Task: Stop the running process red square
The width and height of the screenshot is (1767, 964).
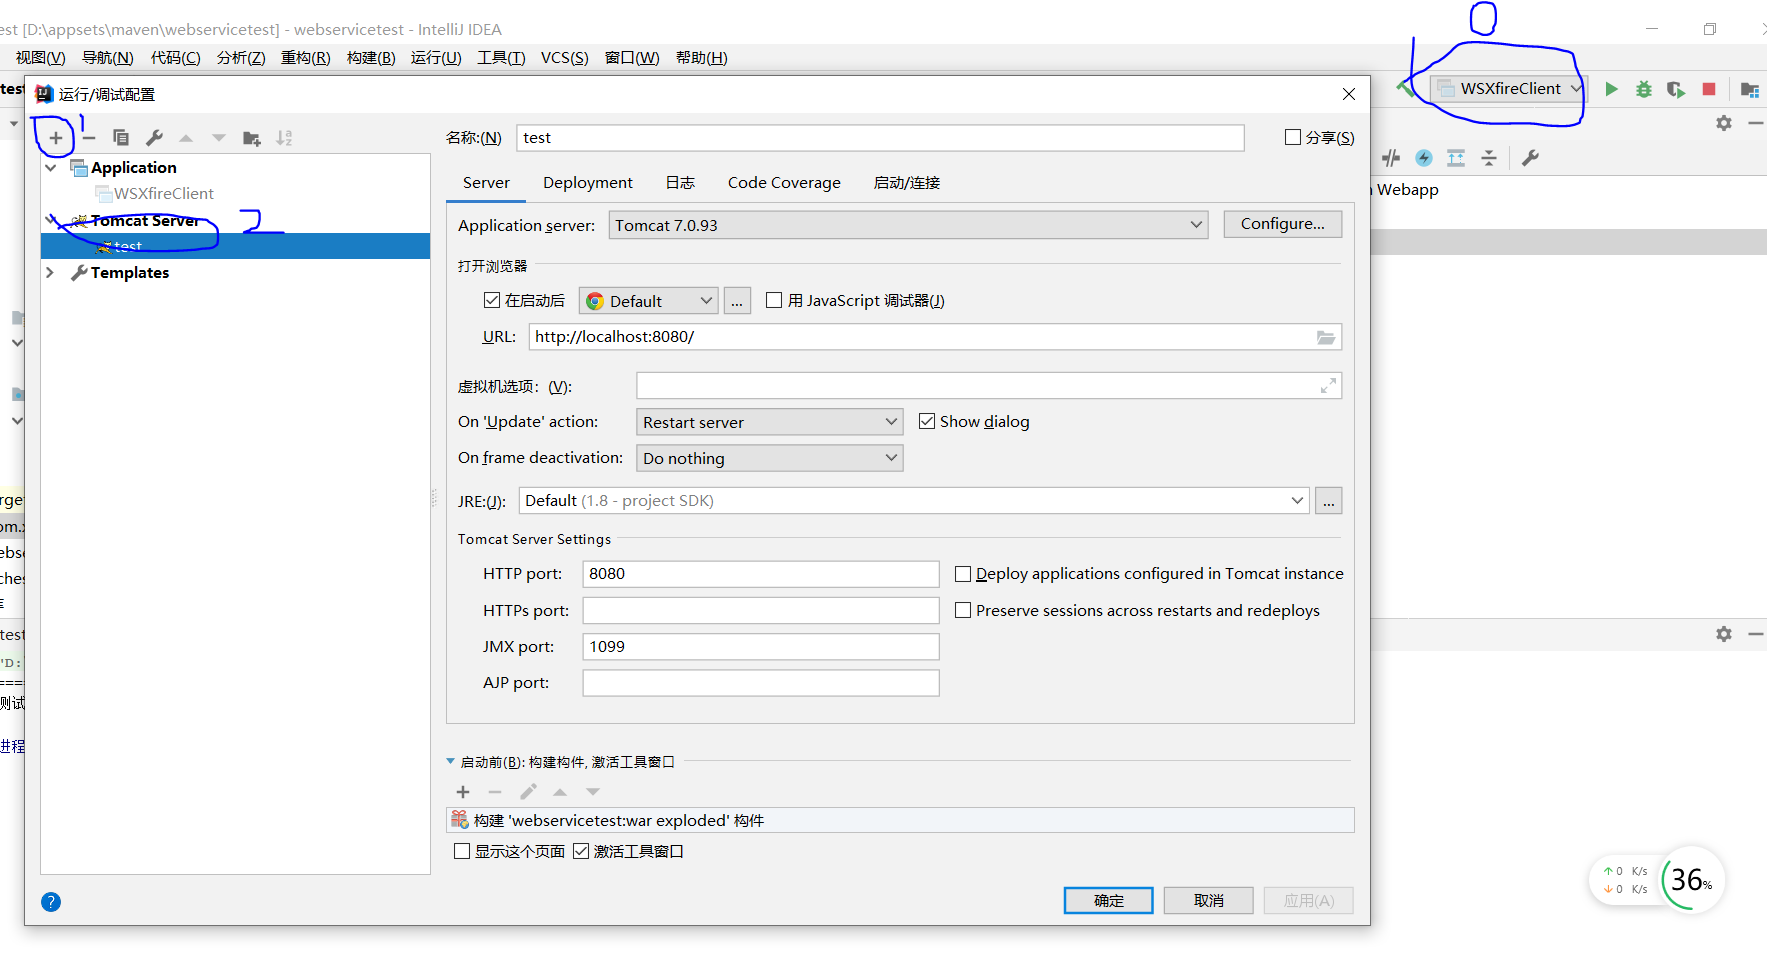Action: point(1709,89)
